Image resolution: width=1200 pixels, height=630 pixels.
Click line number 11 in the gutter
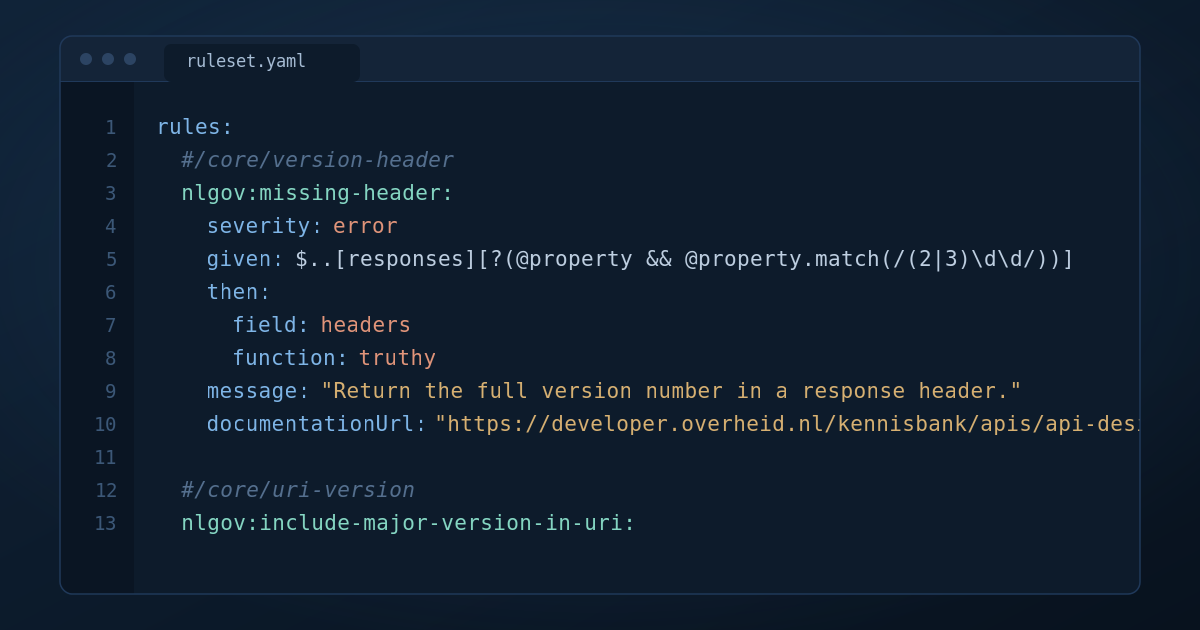(106, 457)
